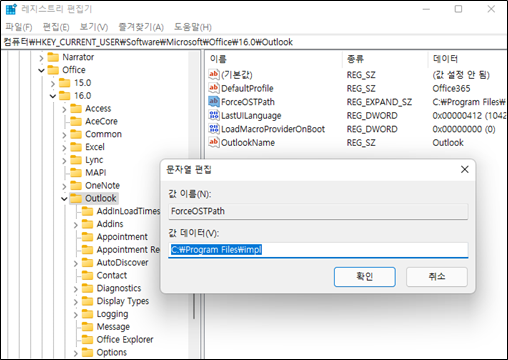
Task: Open the 편집(E) menu
Action: 56,27
